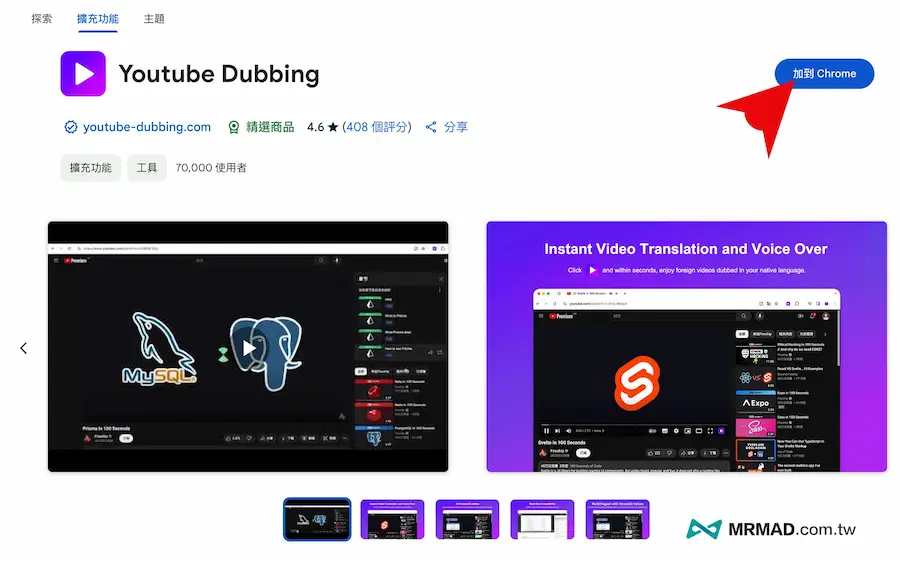Select the third carousel thumbnail
The width and height of the screenshot is (900, 561).
[467, 519]
